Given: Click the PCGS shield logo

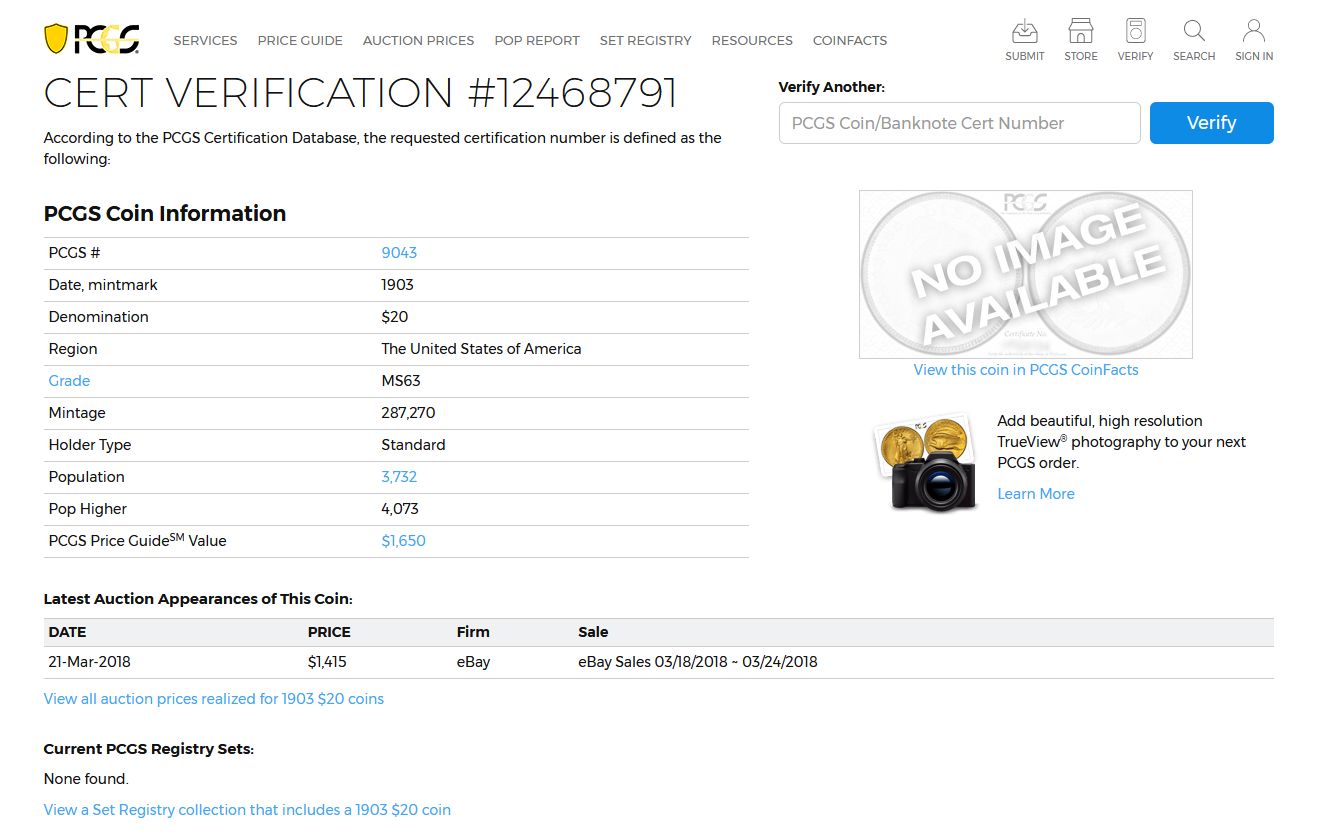Looking at the screenshot, I should [x=91, y=40].
